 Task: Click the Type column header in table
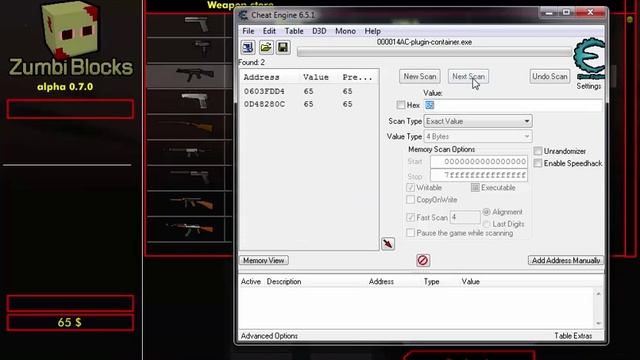click(x=431, y=282)
